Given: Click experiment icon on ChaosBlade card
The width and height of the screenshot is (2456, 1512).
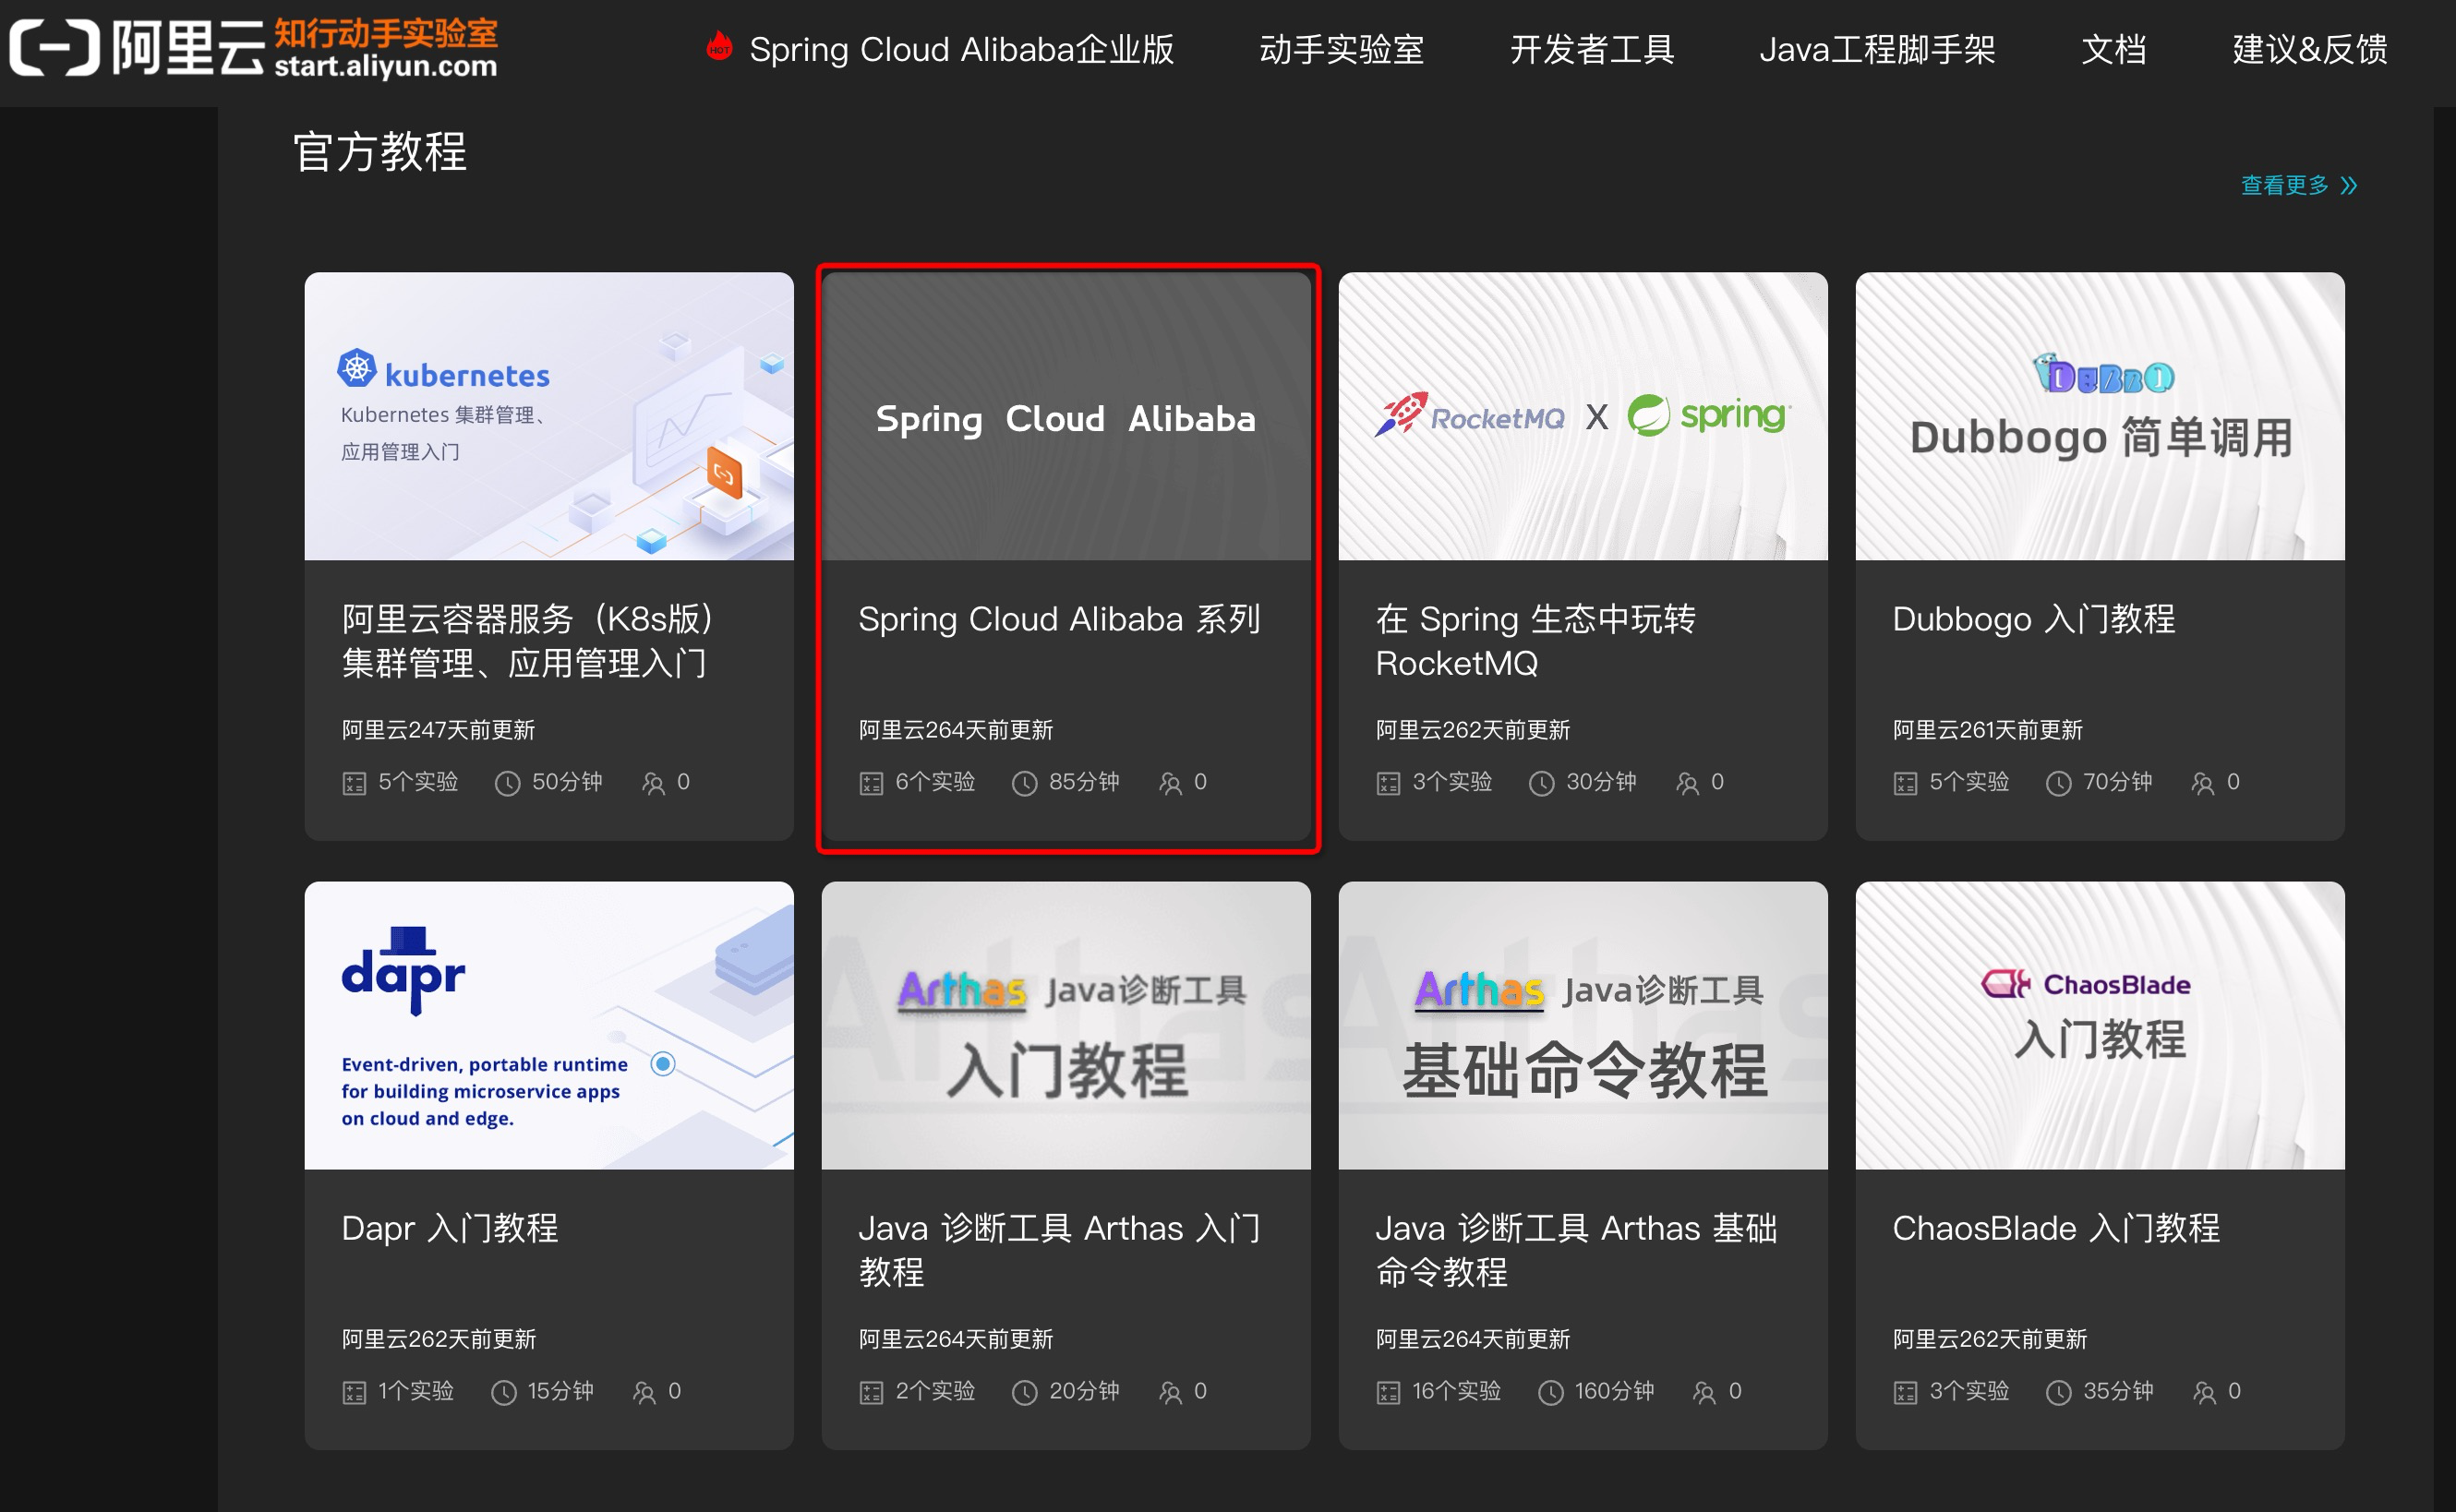Looking at the screenshot, I should point(1905,1392).
